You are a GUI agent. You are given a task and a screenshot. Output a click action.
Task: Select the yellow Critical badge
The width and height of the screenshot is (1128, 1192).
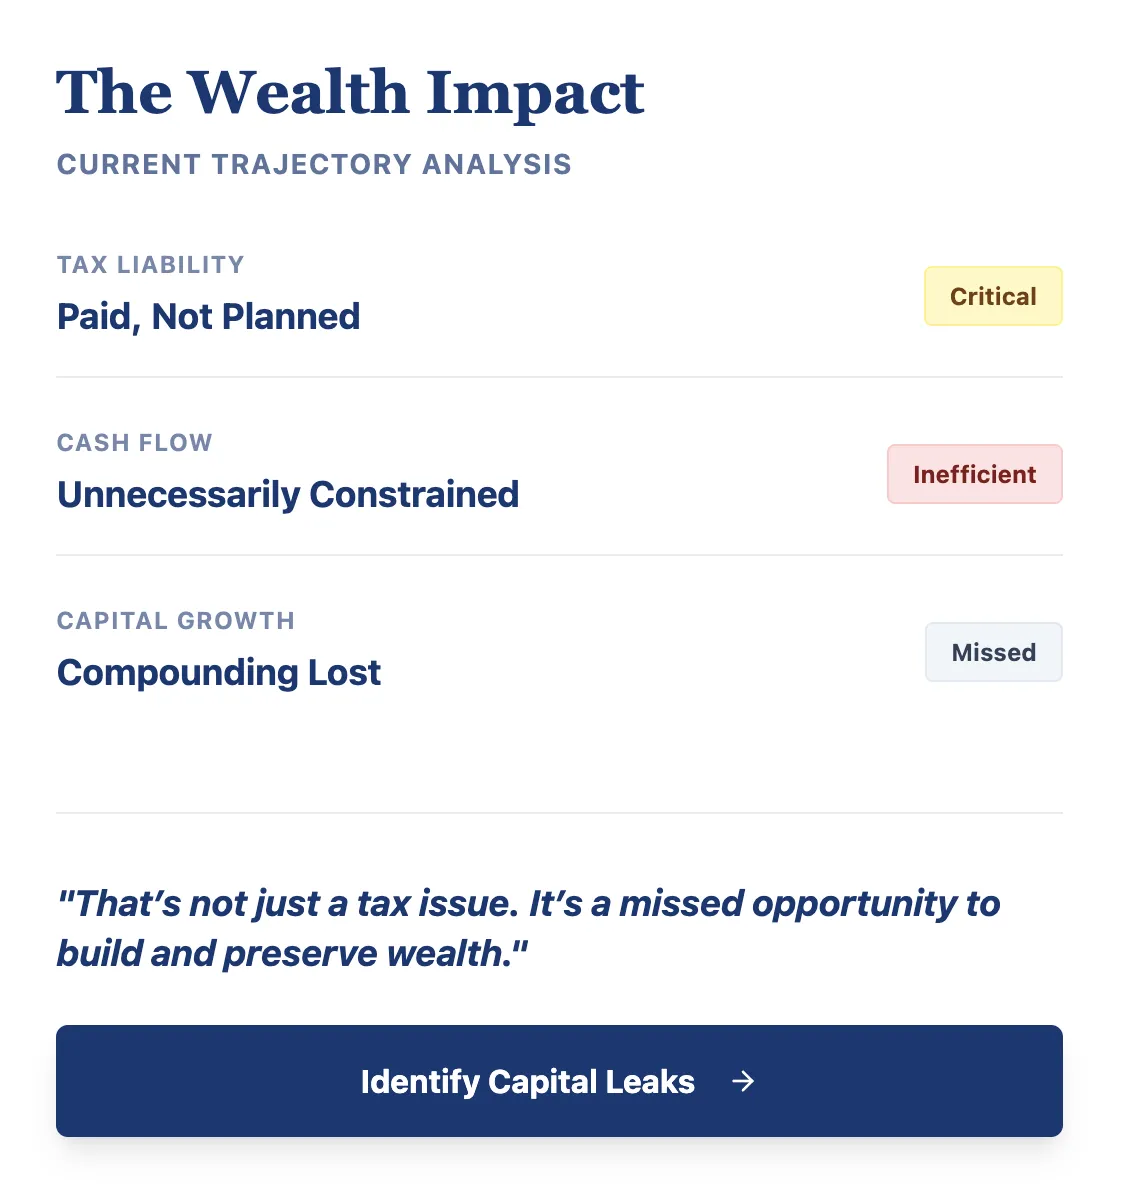tap(993, 296)
